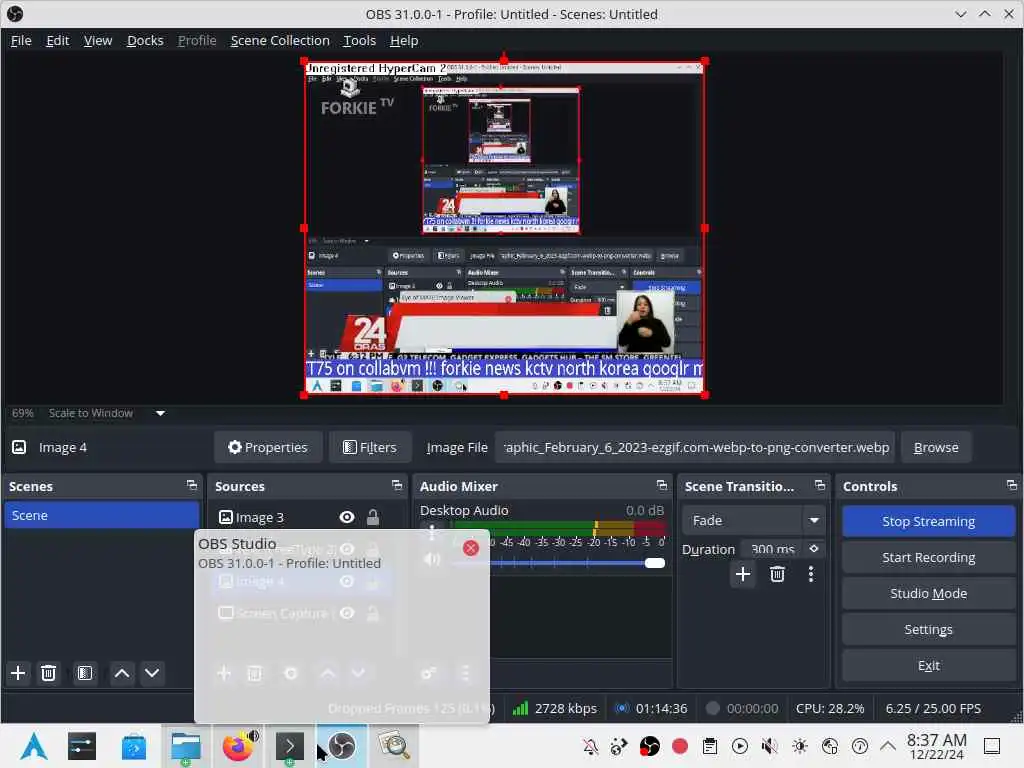Open the media player tray icon
Viewport: 1024px width, 768px height.
(x=740, y=746)
